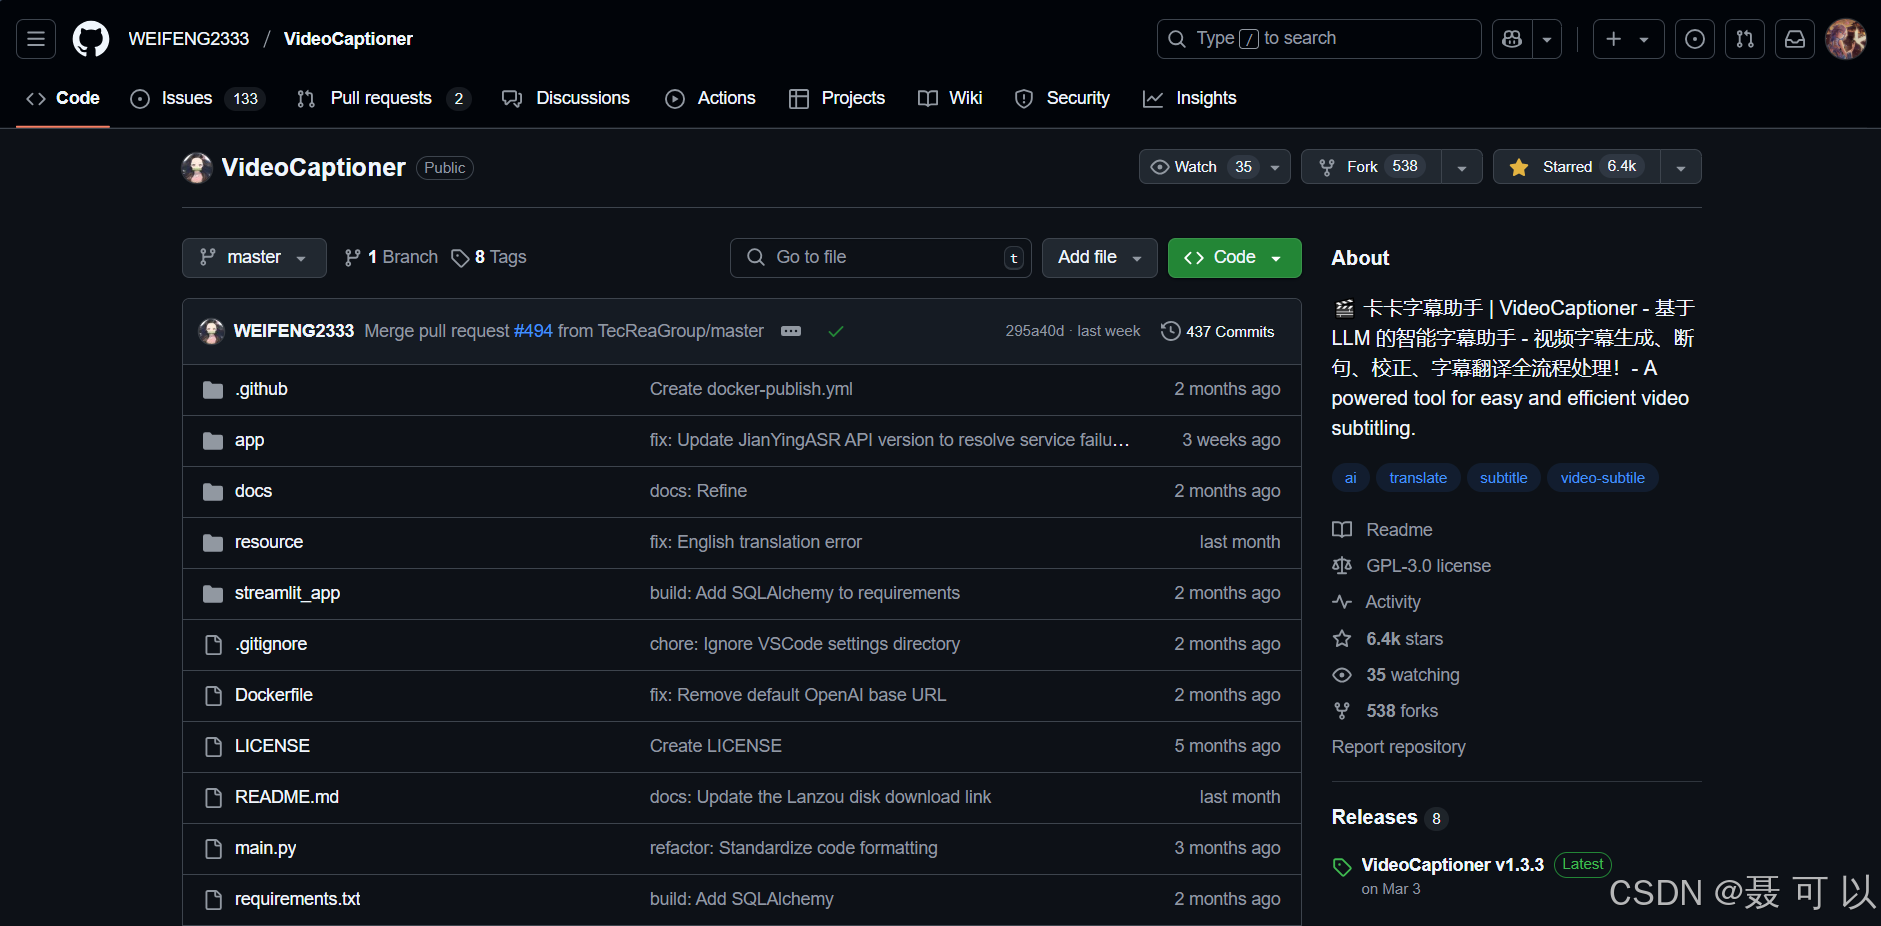Open the green Code clone dropdown
Screen dimensions: 1881x926
[x=1235, y=258]
